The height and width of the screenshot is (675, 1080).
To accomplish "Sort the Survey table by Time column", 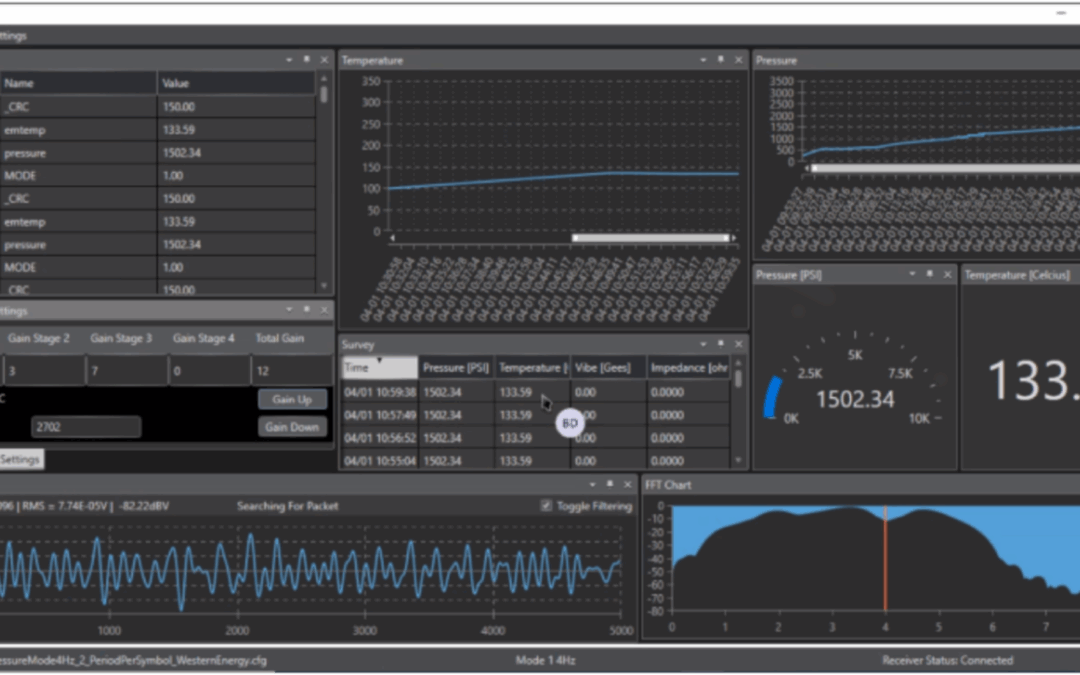I will click(x=378, y=367).
